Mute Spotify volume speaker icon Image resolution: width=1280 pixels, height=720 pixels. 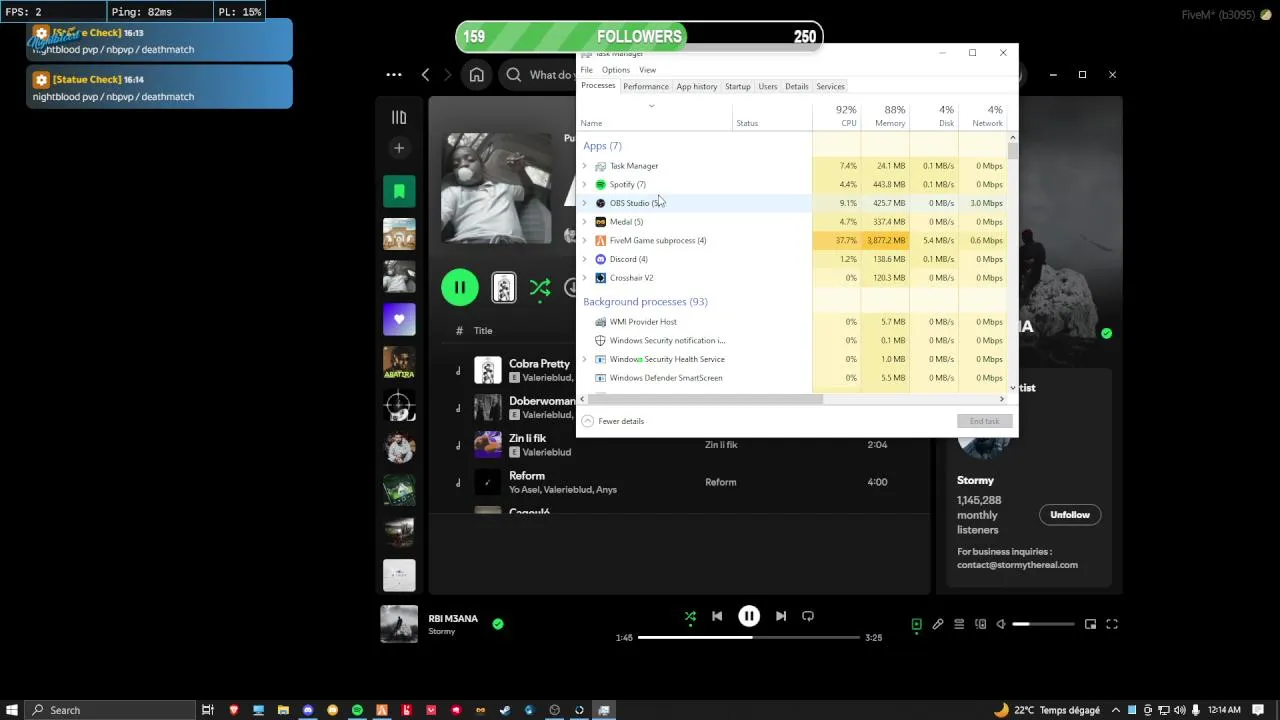click(x=1002, y=624)
